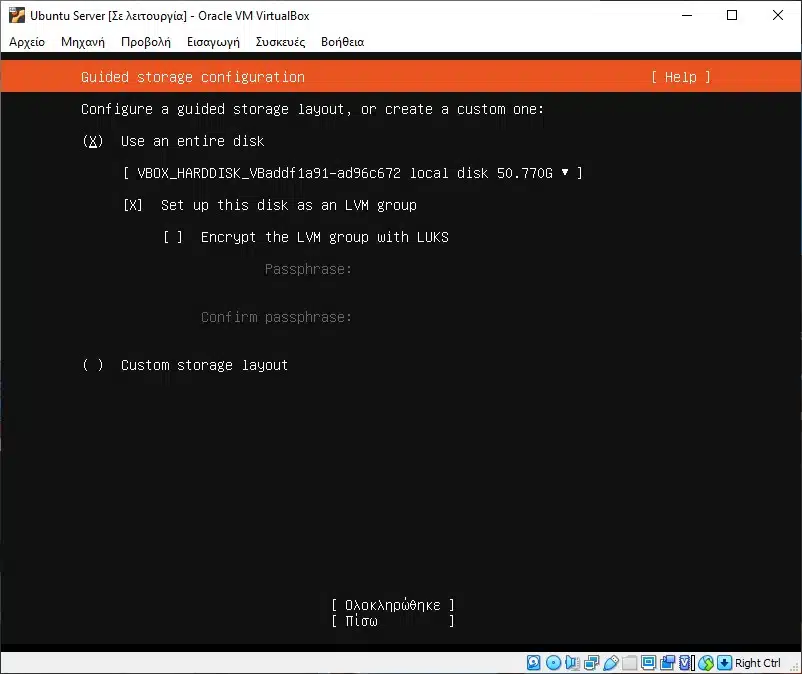
Task: Open the Προβολή menu
Action: (x=146, y=42)
